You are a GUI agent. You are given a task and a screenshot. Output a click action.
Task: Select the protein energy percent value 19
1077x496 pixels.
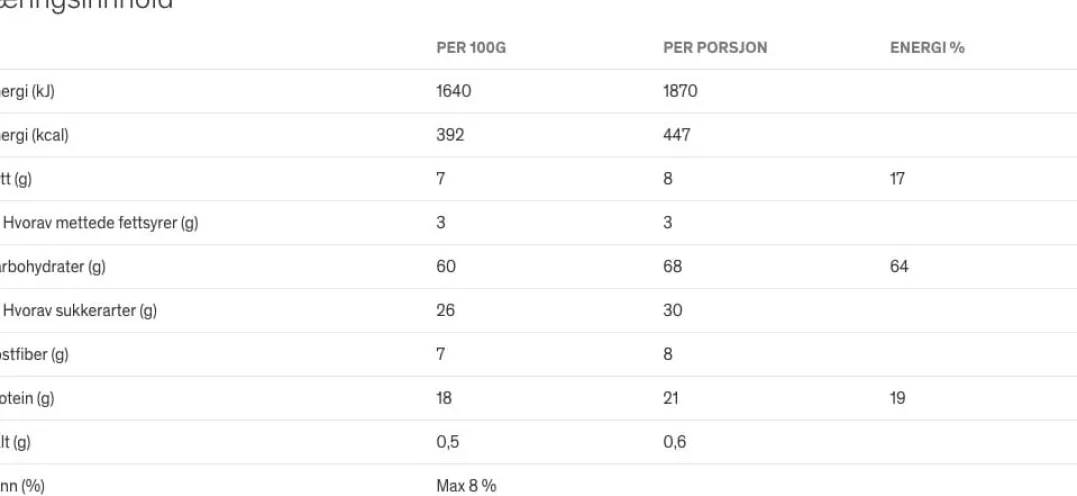point(898,398)
